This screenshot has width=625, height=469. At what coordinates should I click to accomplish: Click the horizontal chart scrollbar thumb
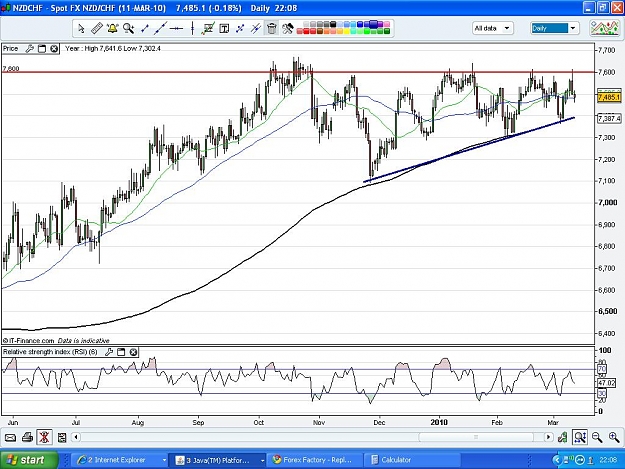(x=476, y=438)
